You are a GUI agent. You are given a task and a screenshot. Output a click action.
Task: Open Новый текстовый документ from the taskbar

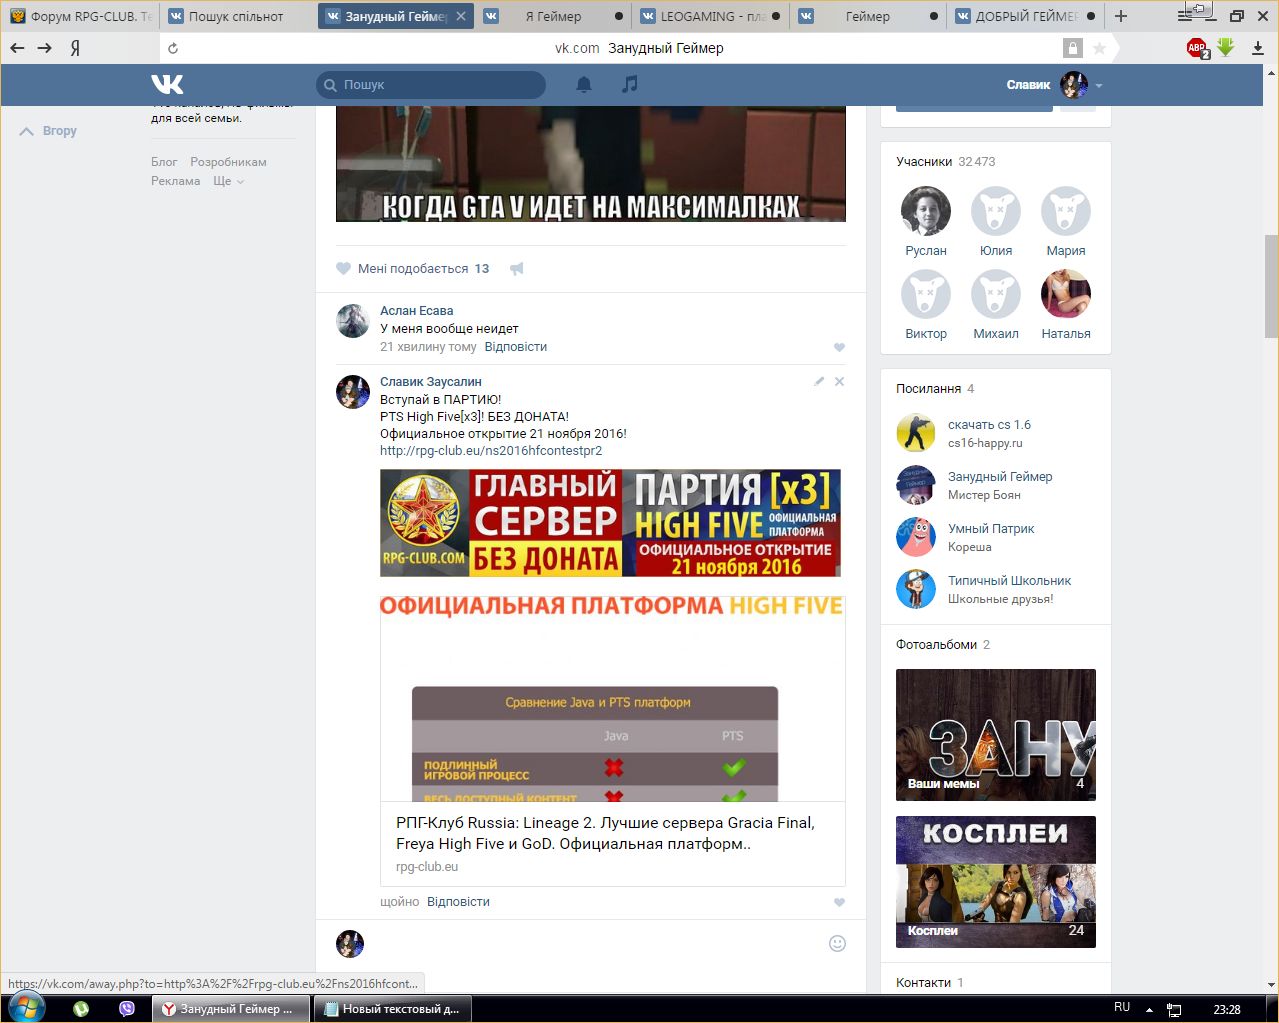click(x=392, y=1009)
